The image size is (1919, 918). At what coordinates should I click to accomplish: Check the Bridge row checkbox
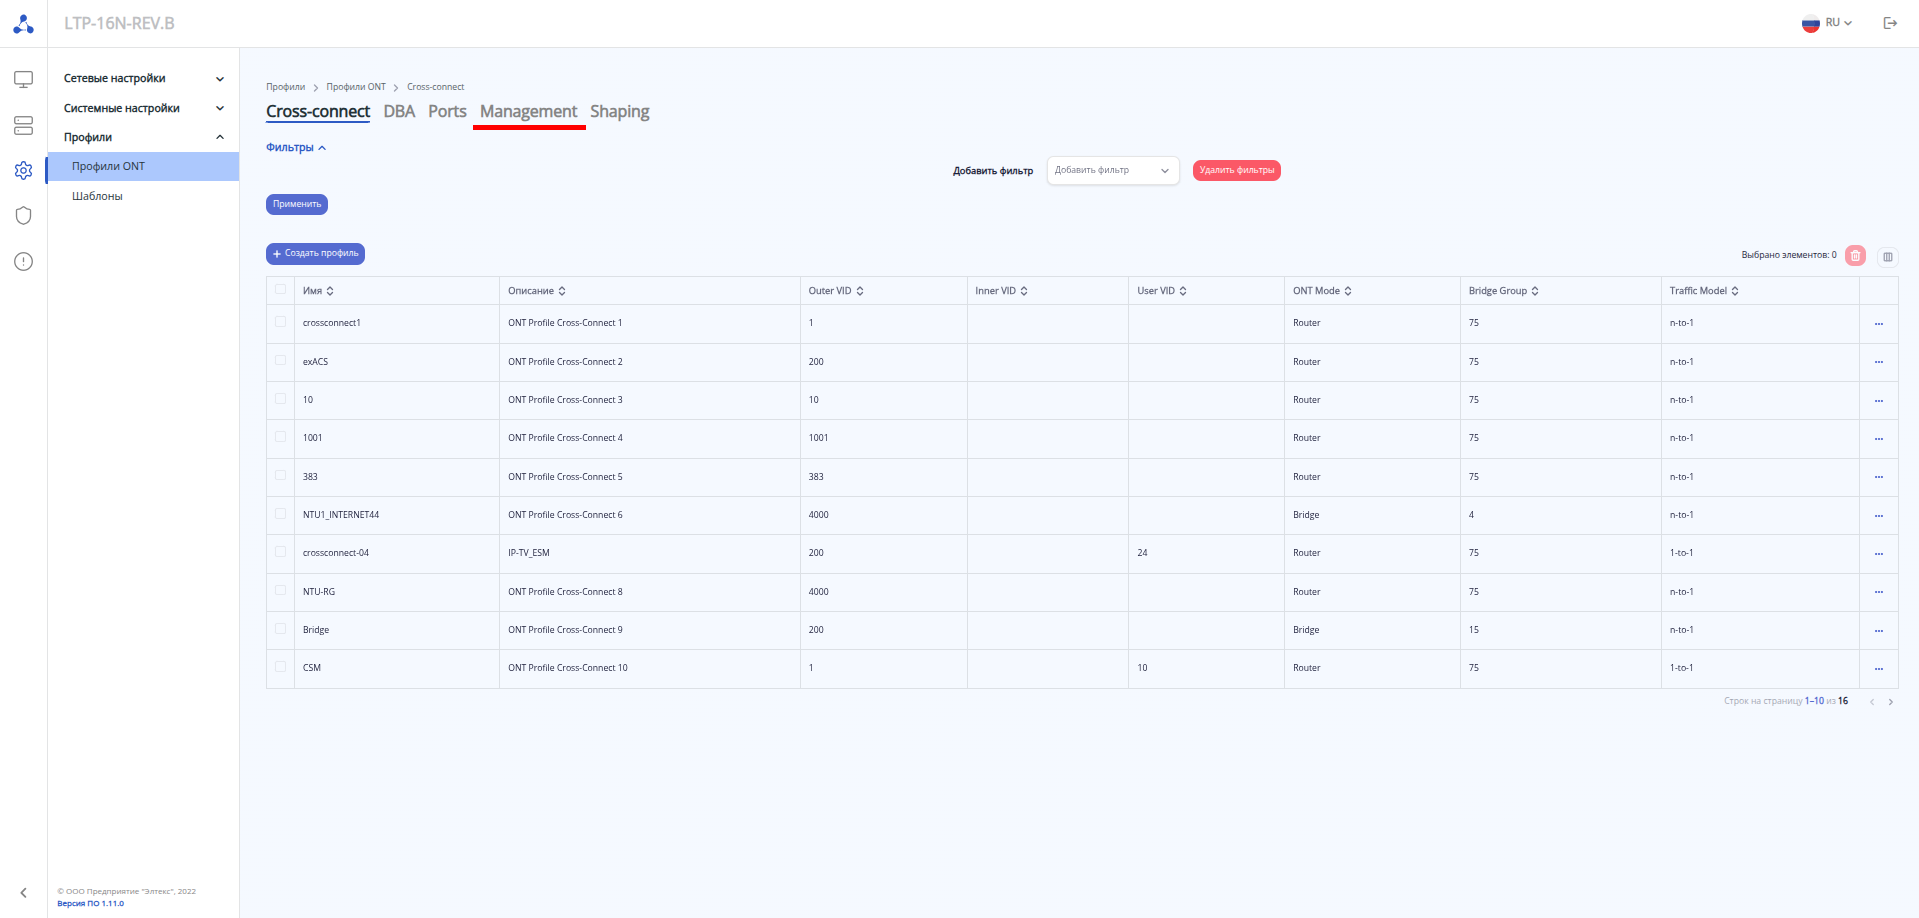[x=280, y=628]
